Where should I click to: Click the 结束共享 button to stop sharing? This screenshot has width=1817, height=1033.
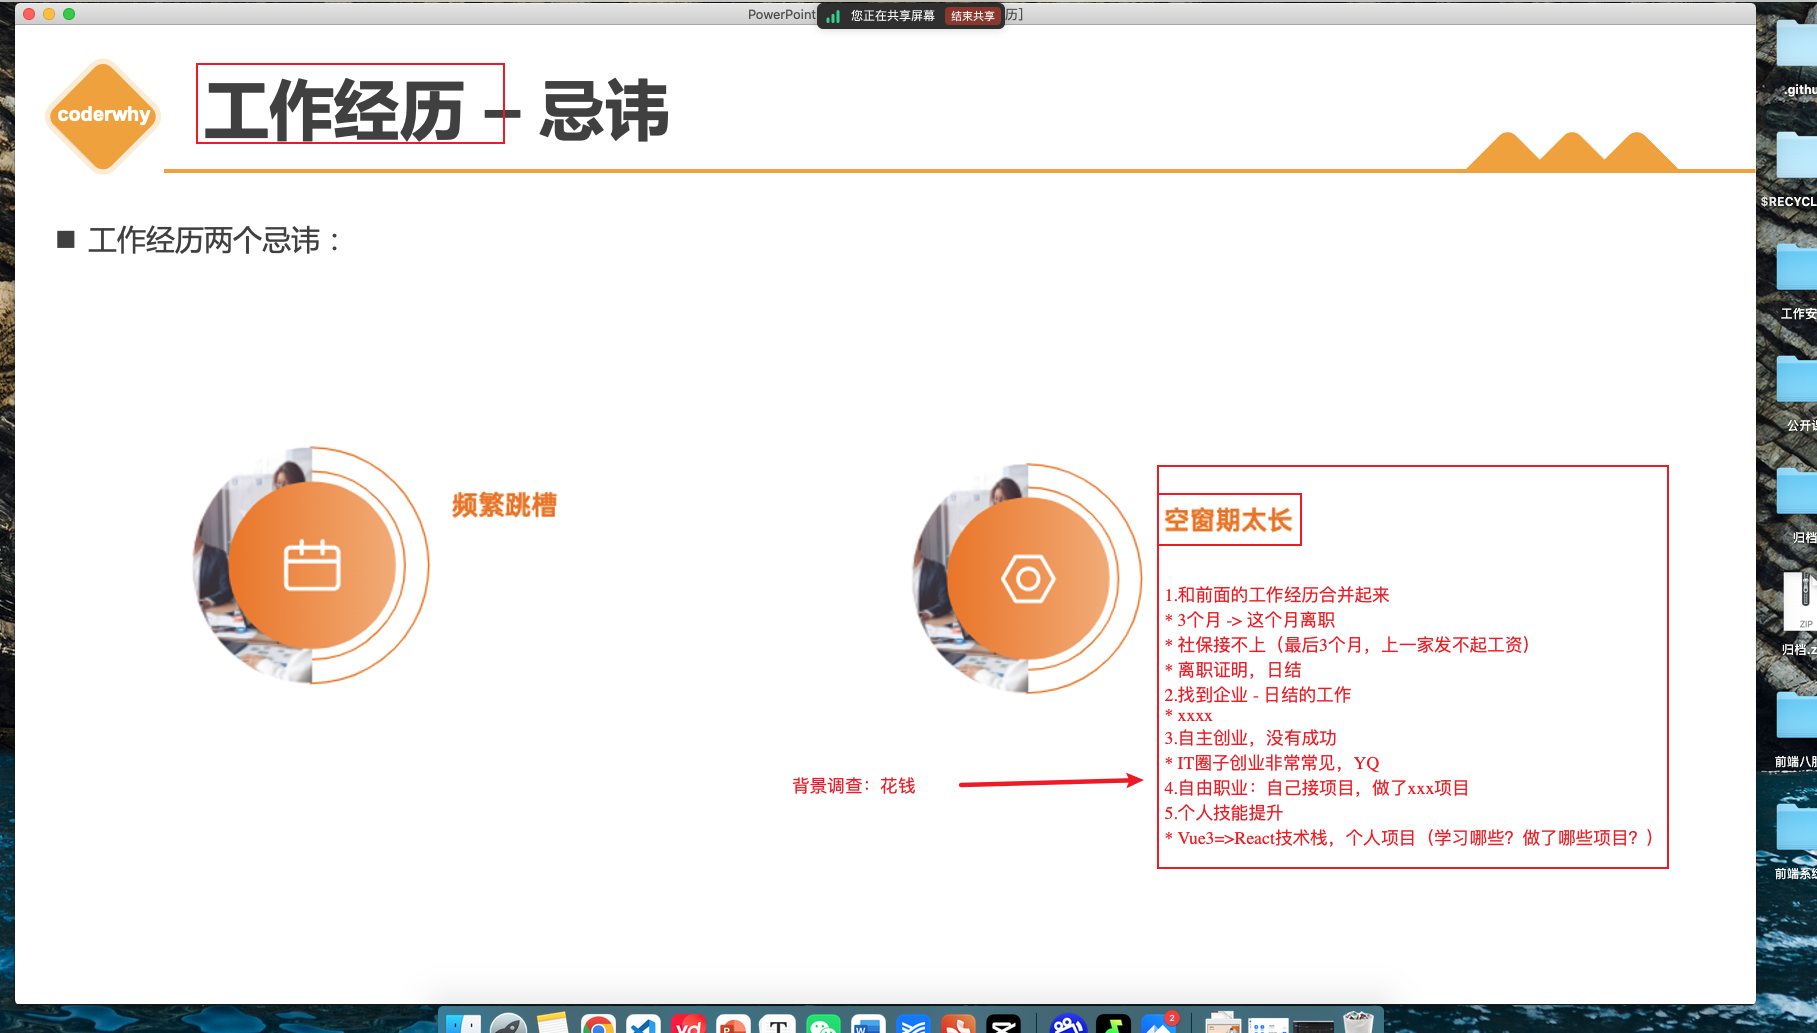coord(971,15)
